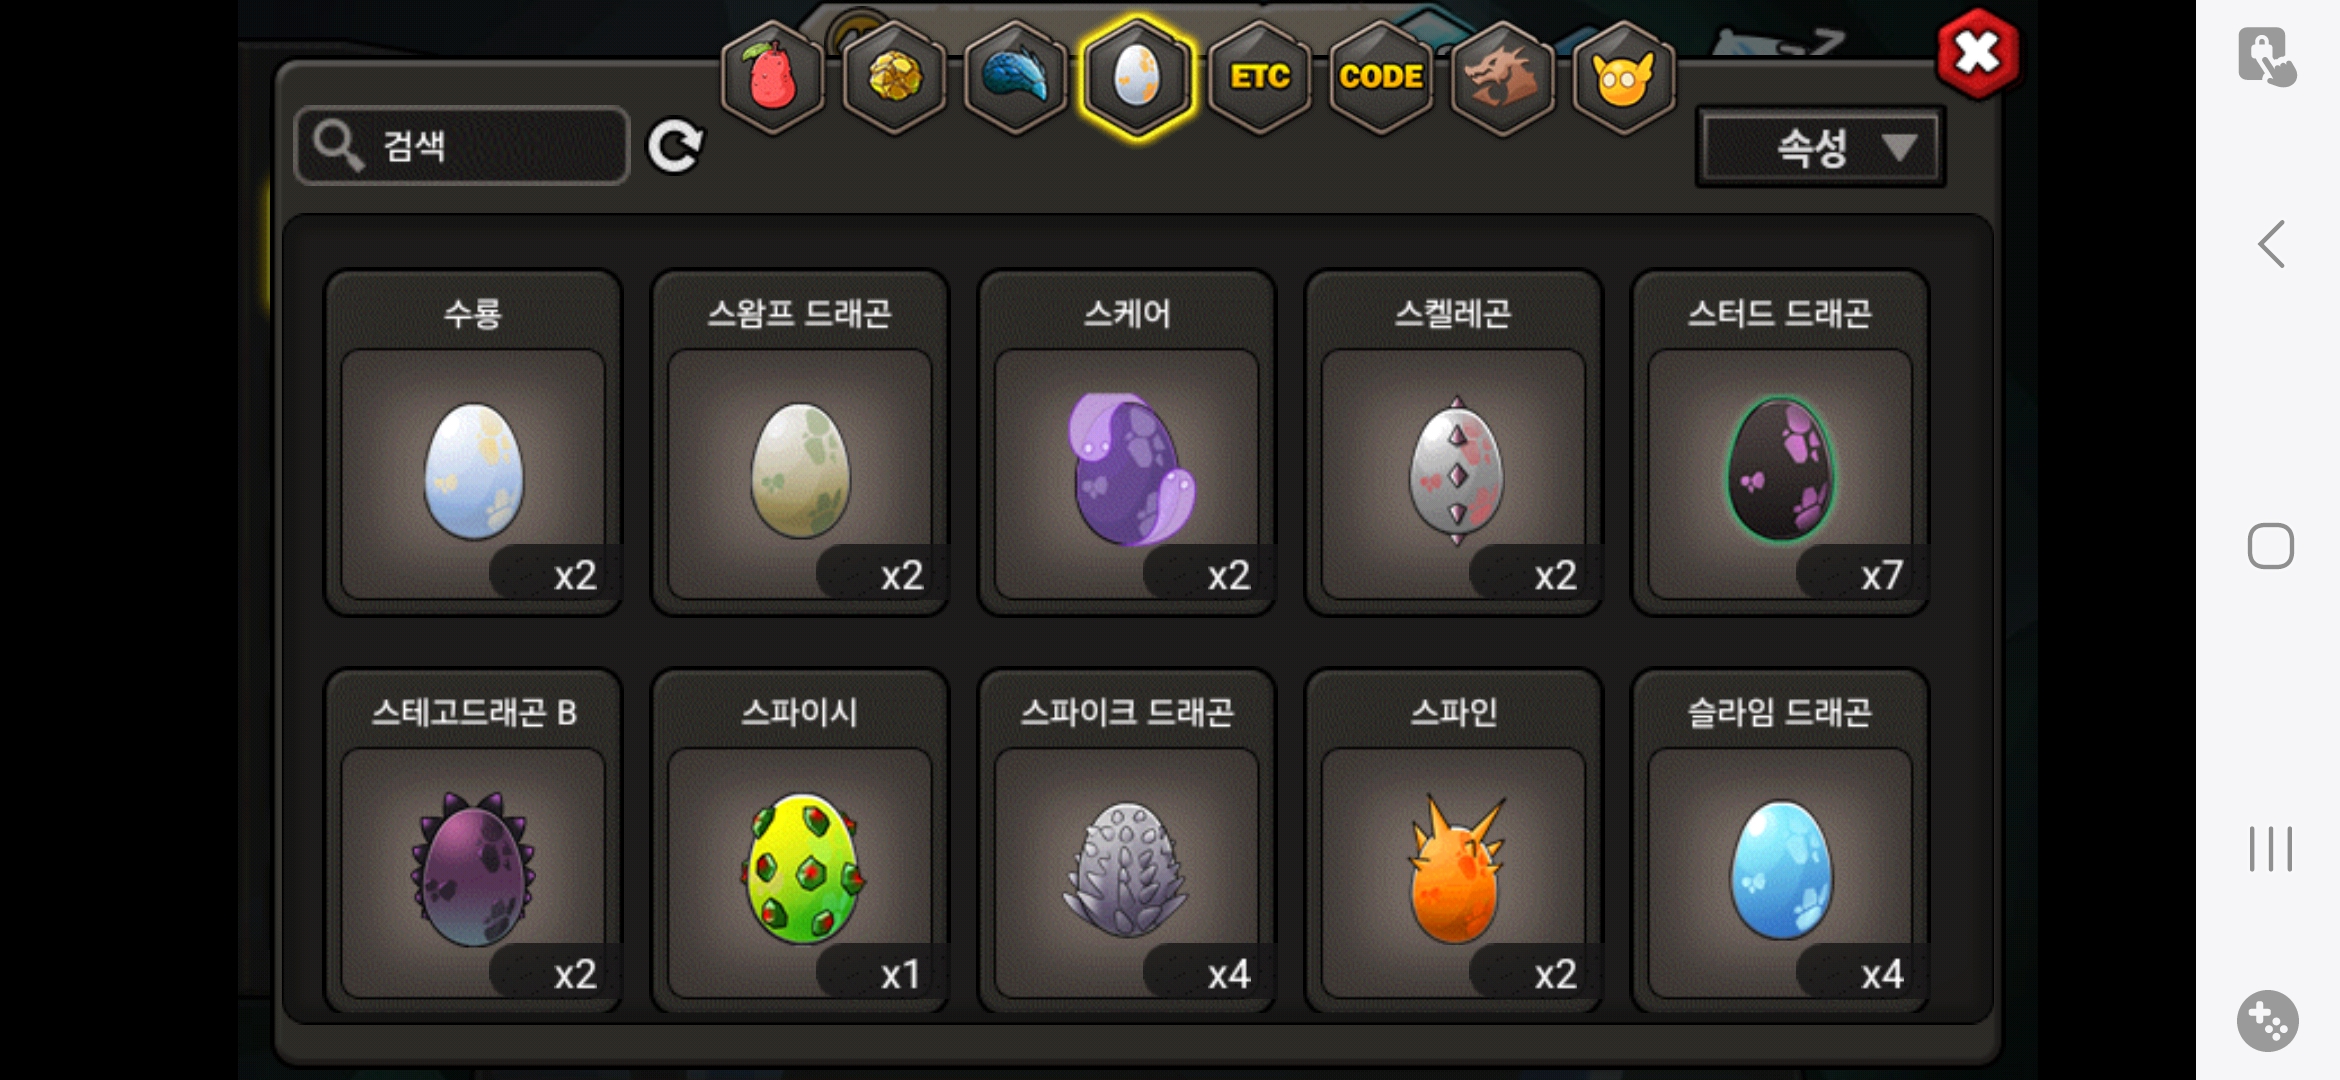
Task: Focus the 검색 search field
Action: 462,146
